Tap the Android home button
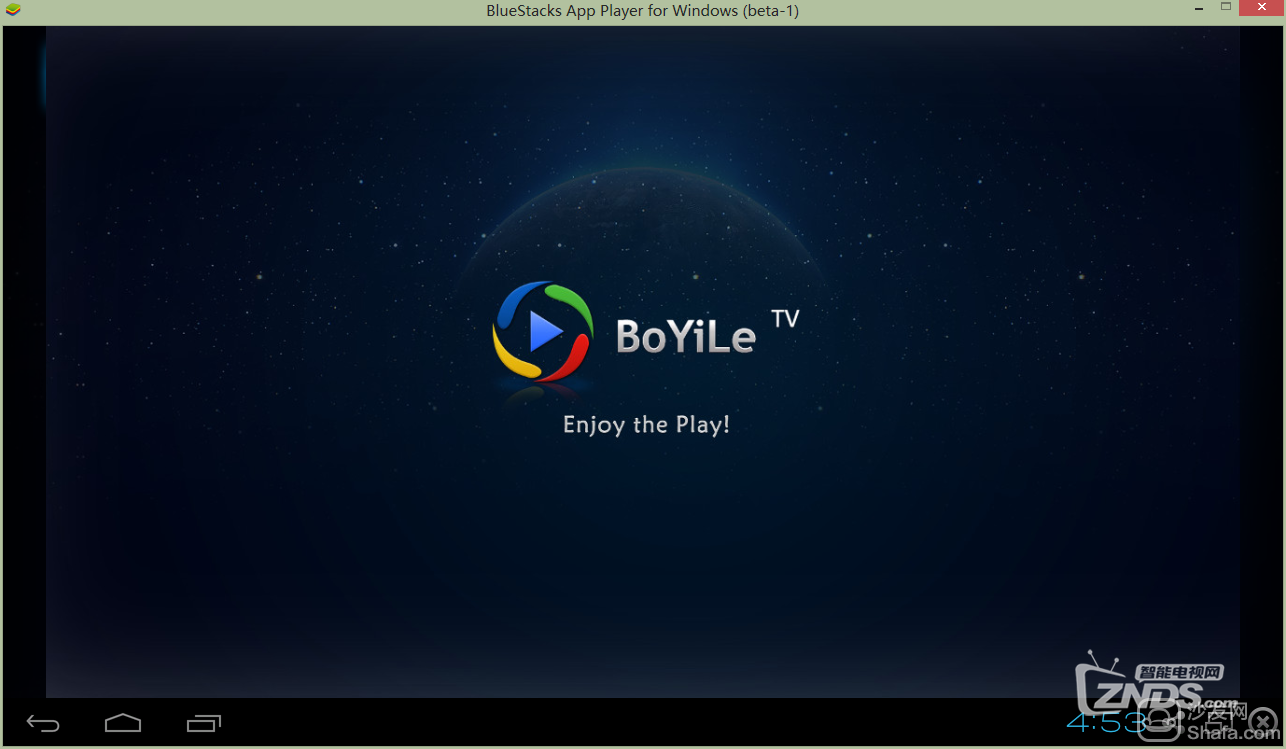The image size is (1286, 749). click(123, 723)
